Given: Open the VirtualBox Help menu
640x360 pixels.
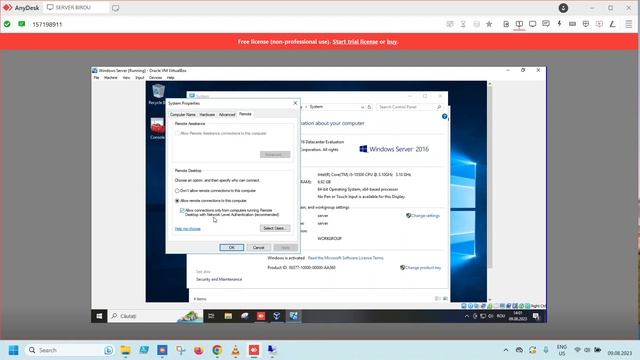Looking at the screenshot, I should (x=171, y=78).
